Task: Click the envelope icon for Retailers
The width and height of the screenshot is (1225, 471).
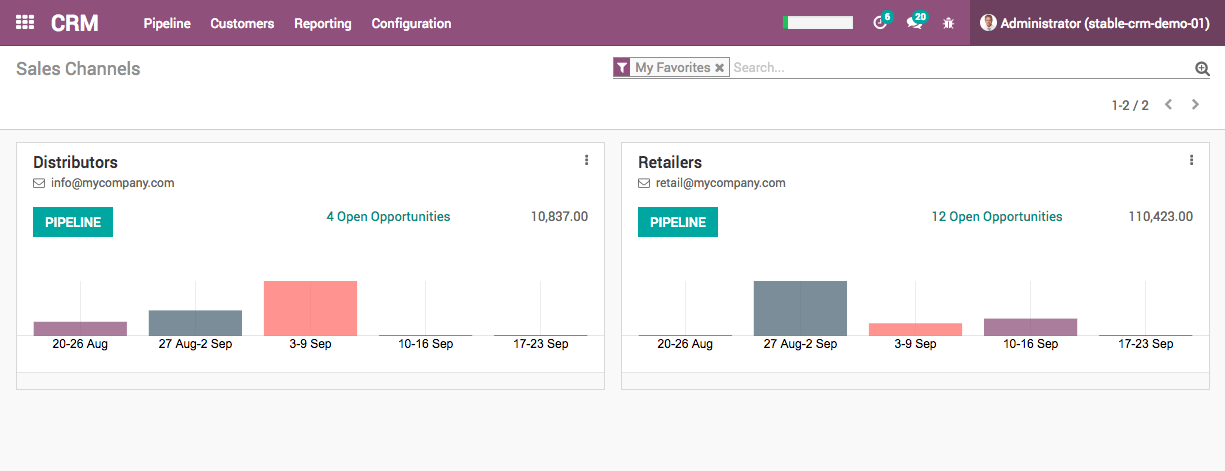Action: point(644,184)
